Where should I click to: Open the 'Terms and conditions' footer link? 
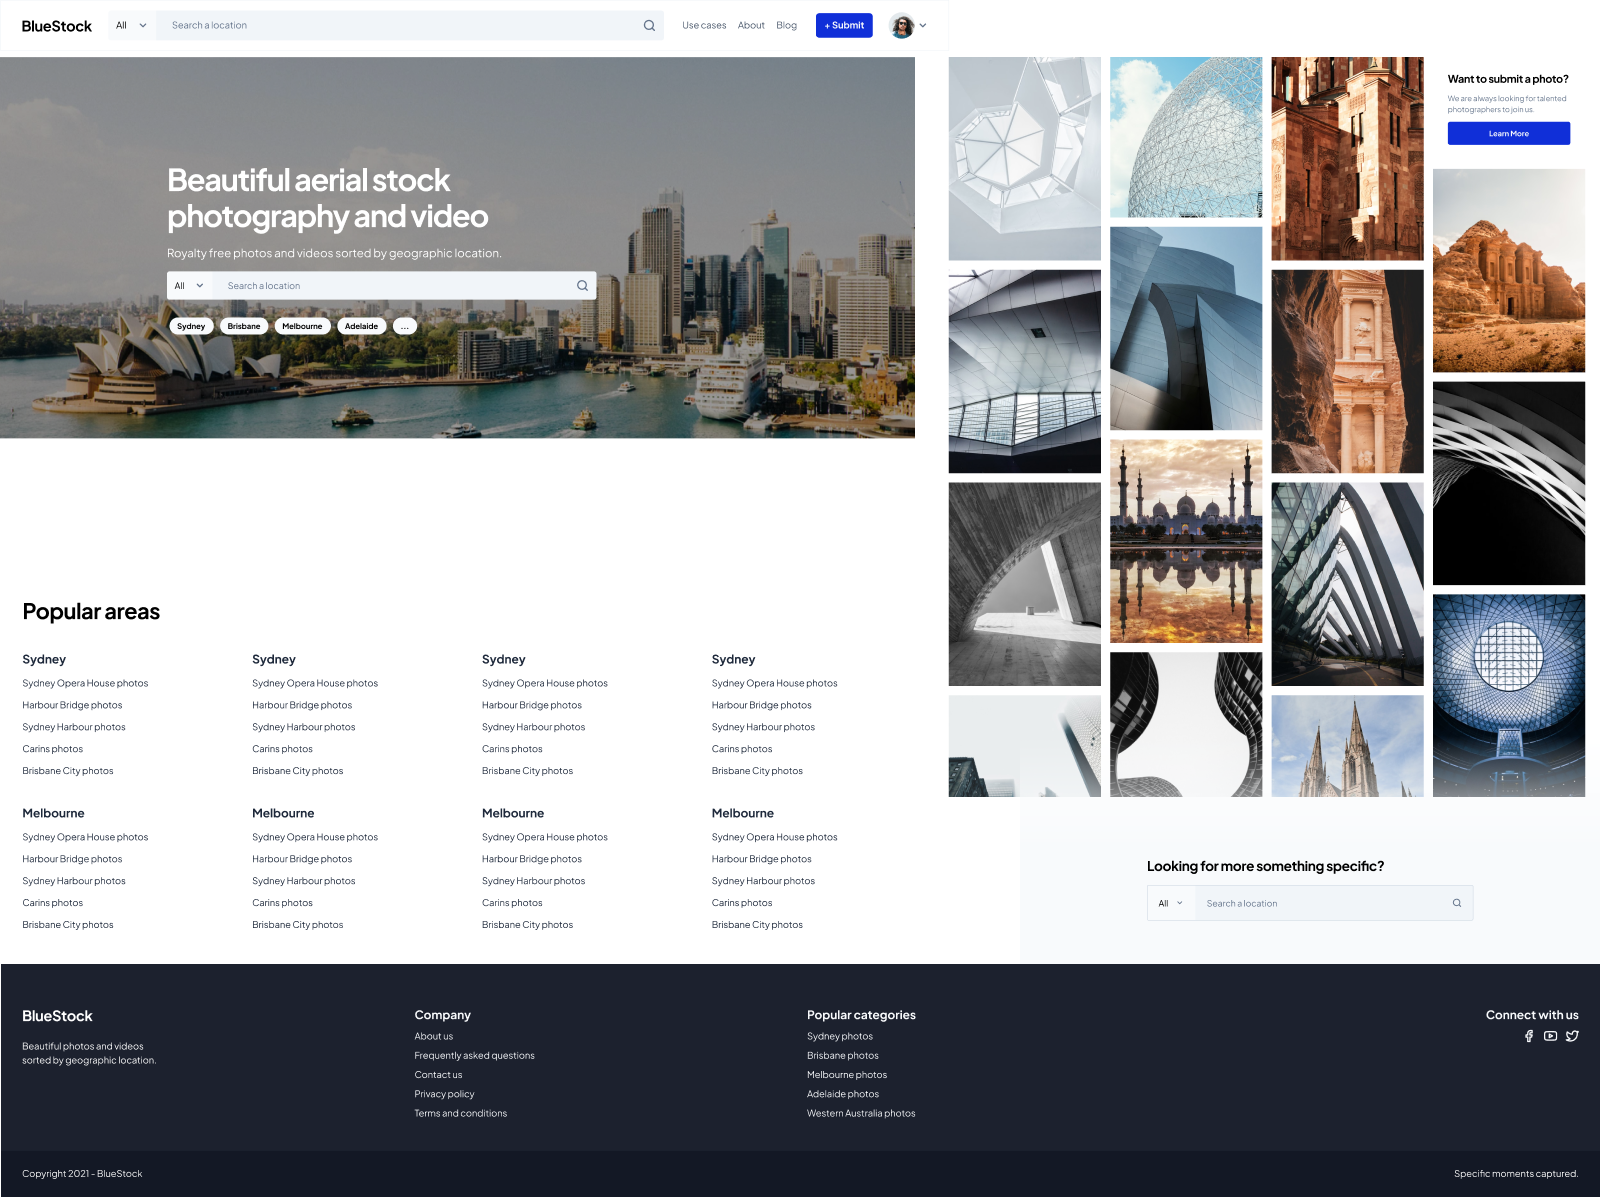[461, 1114]
